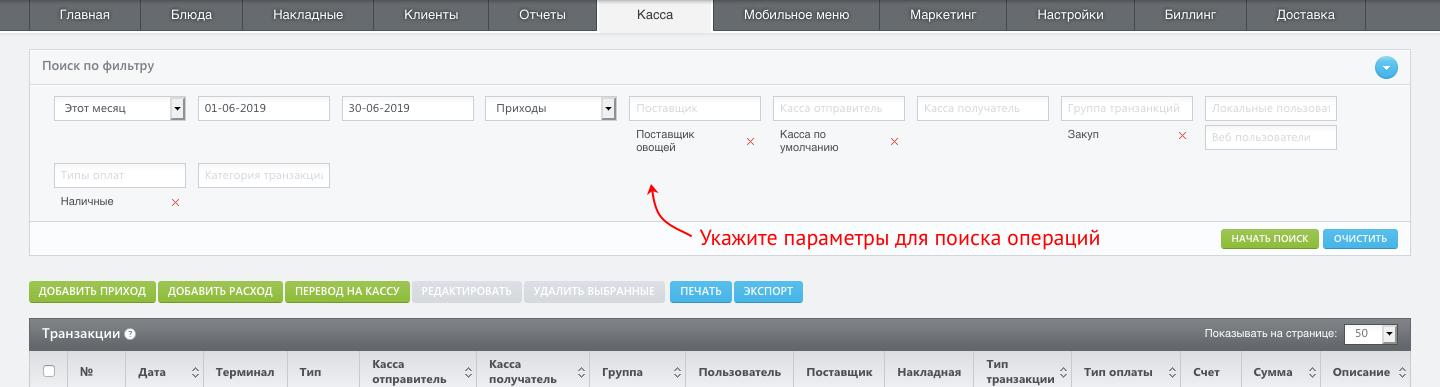
Task: Focus the Категория транзакции input field
Action: click(264, 175)
